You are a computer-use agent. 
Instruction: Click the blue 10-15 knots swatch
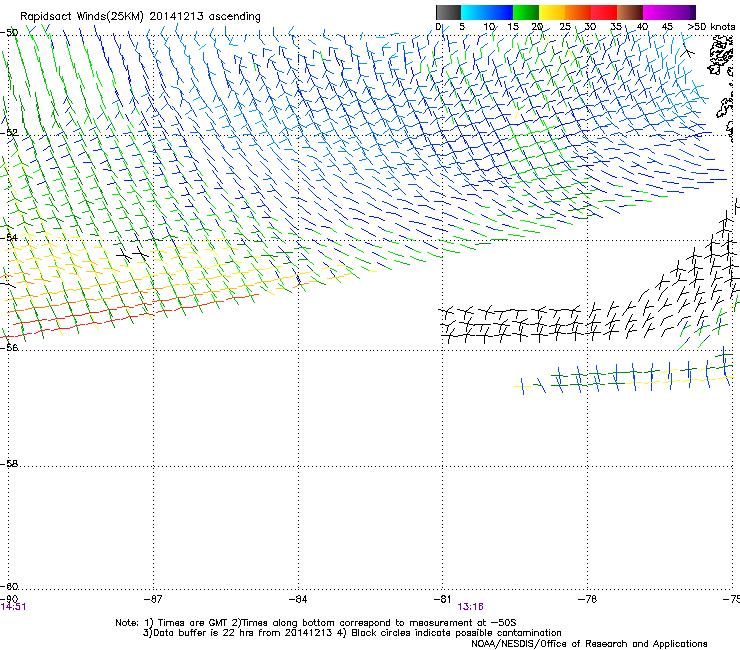(500, 12)
